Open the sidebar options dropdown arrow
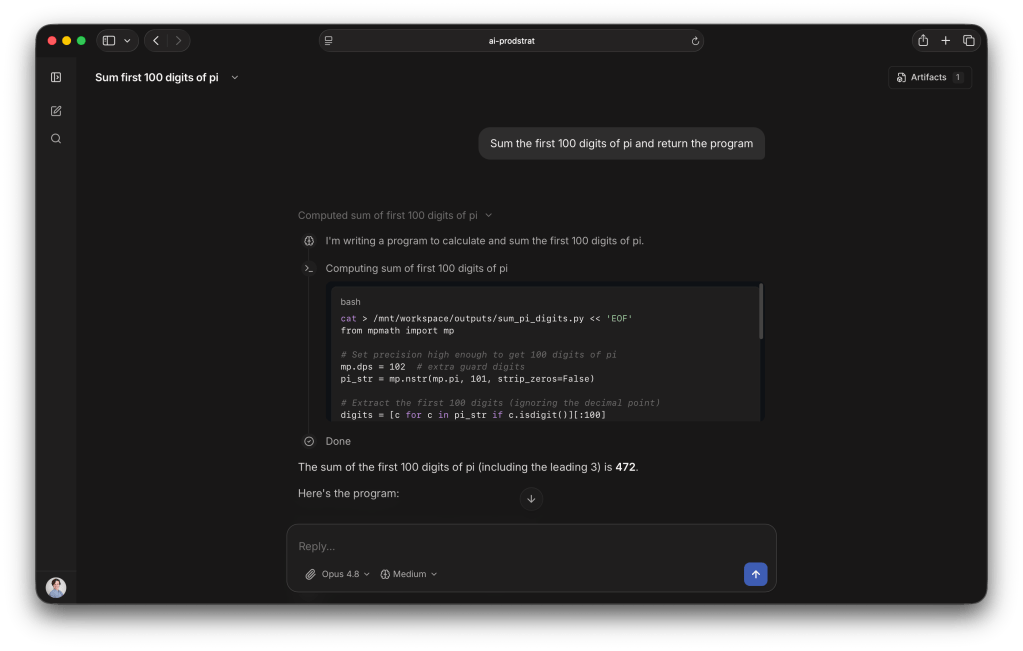1023x651 pixels. [x=127, y=40]
